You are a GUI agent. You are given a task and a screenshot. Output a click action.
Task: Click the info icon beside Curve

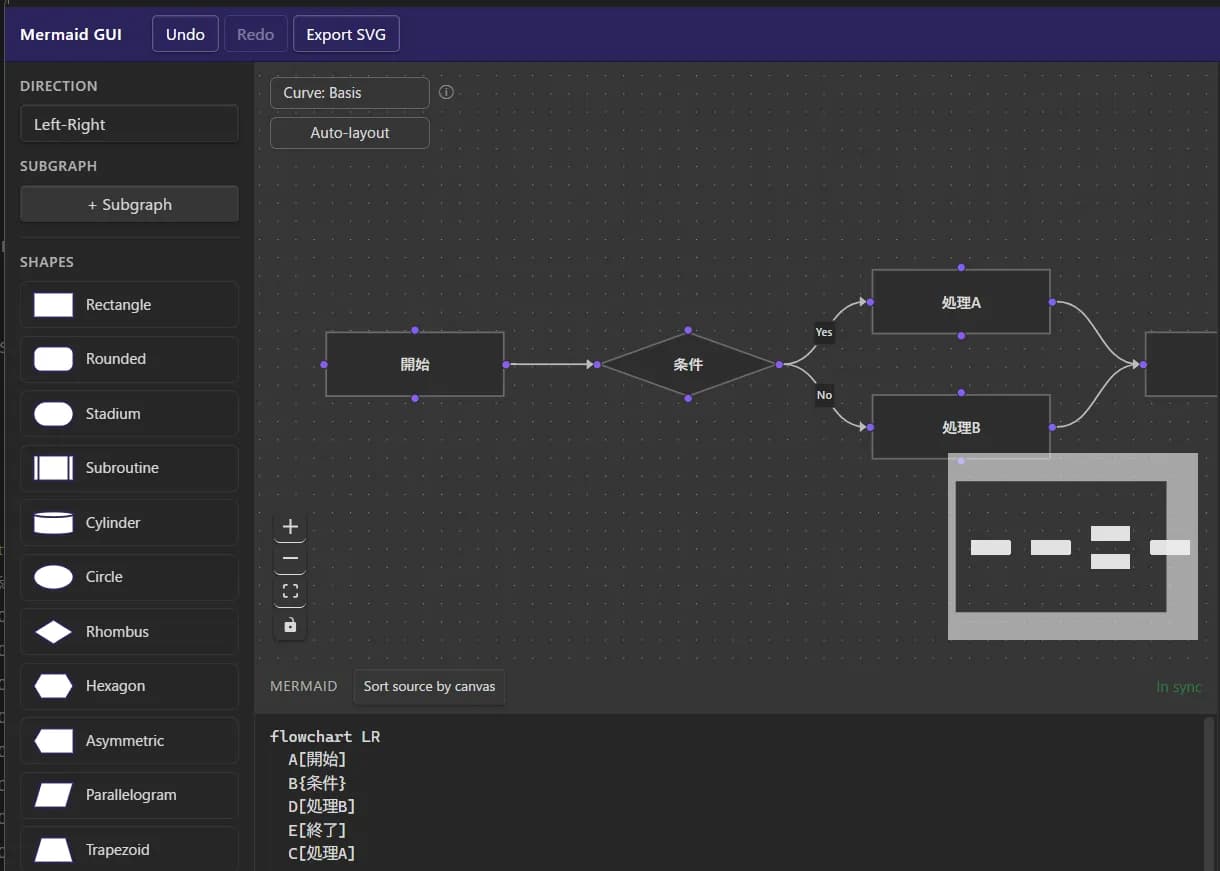click(447, 92)
